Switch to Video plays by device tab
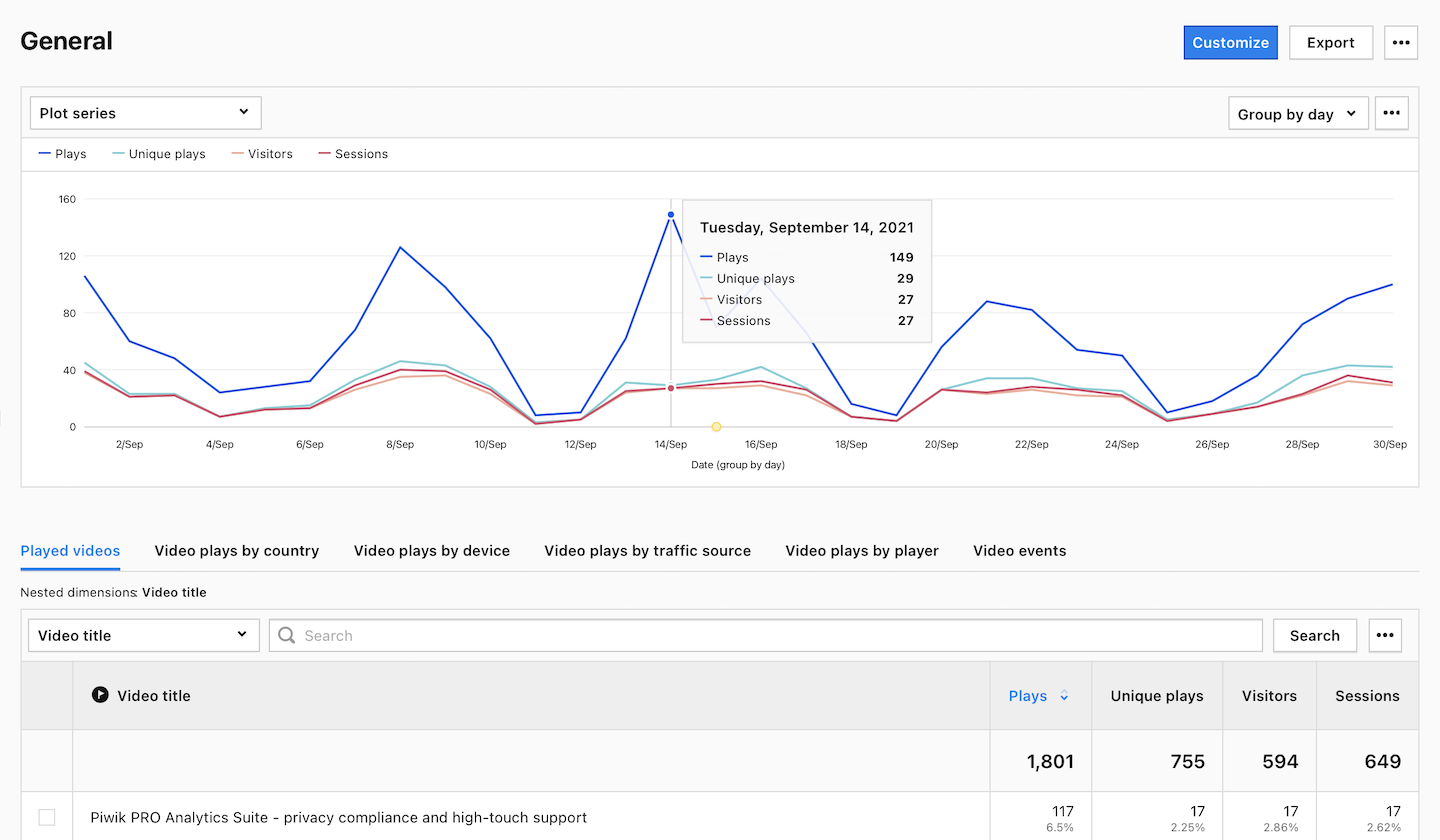 click(432, 551)
